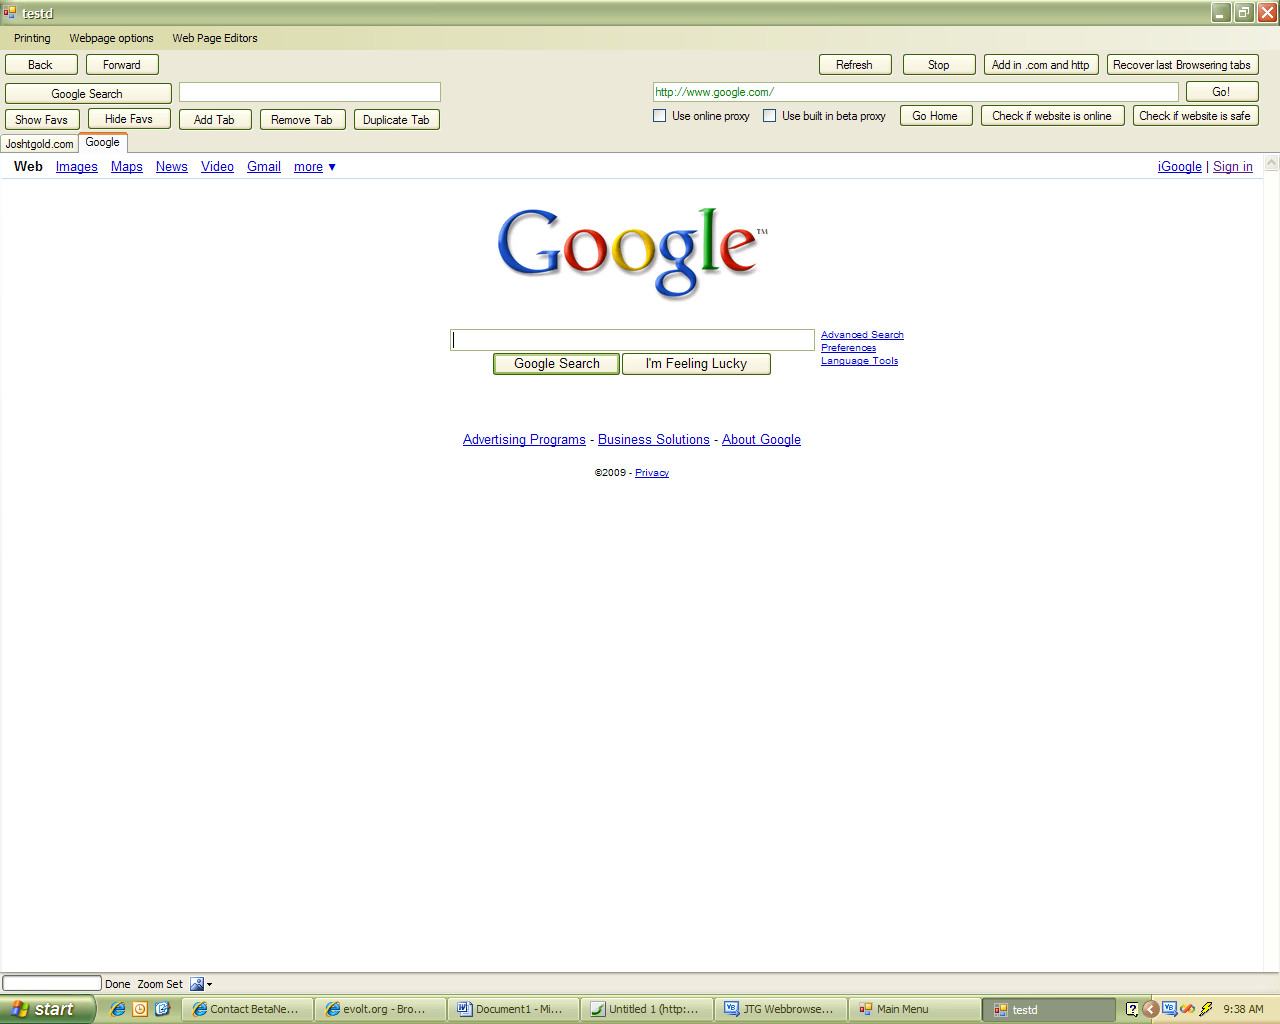Expand the Google 'more' dropdown
Image resolution: width=1280 pixels, height=1024 pixels.
[315, 167]
